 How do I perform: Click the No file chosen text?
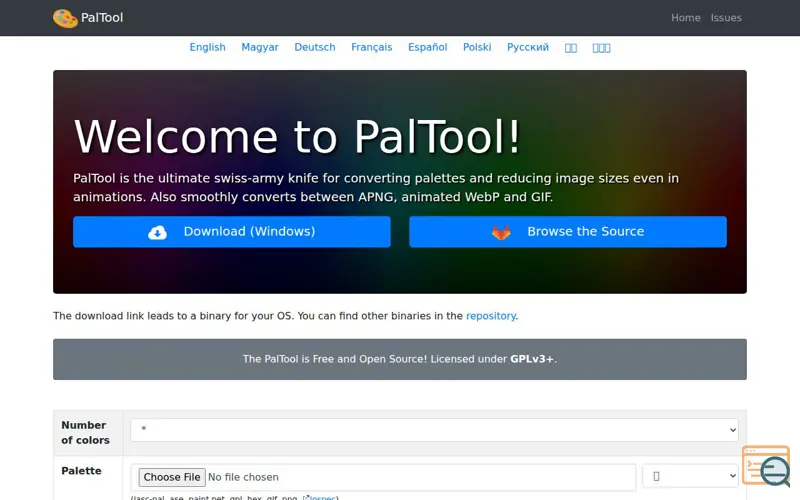click(243, 477)
